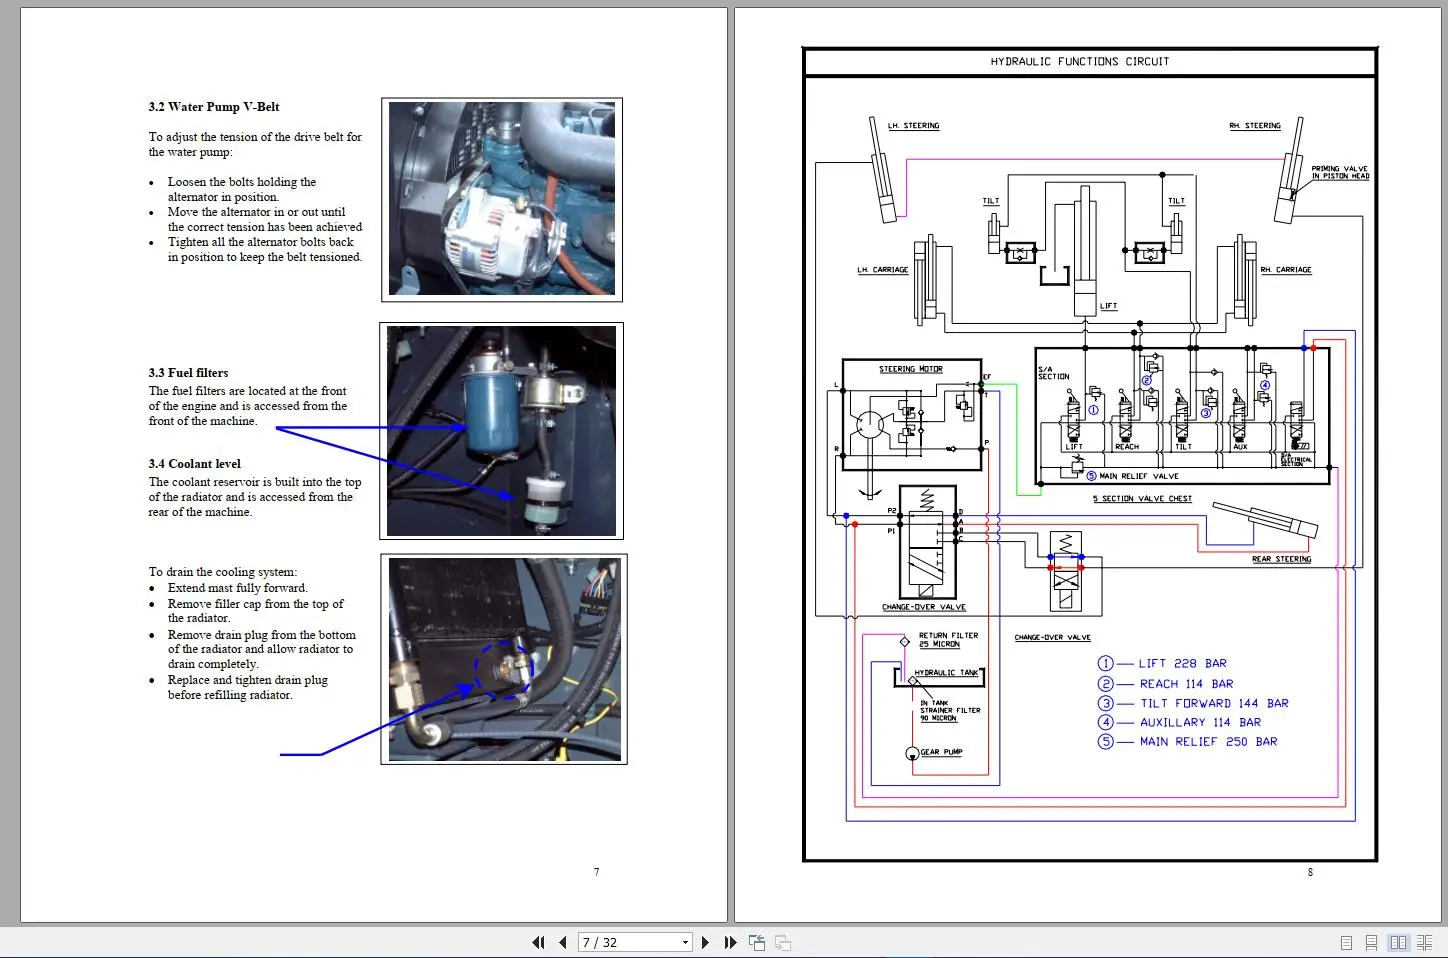1448x958 pixels.
Task: Jump to the last page
Action: tap(730, 942)
